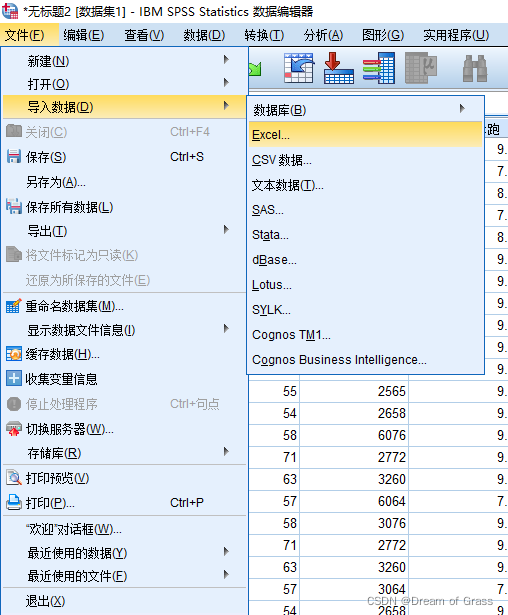Select Cognos TM1... import option
The height and width of the screenshot is (615, 508).
tap(365, 335)
